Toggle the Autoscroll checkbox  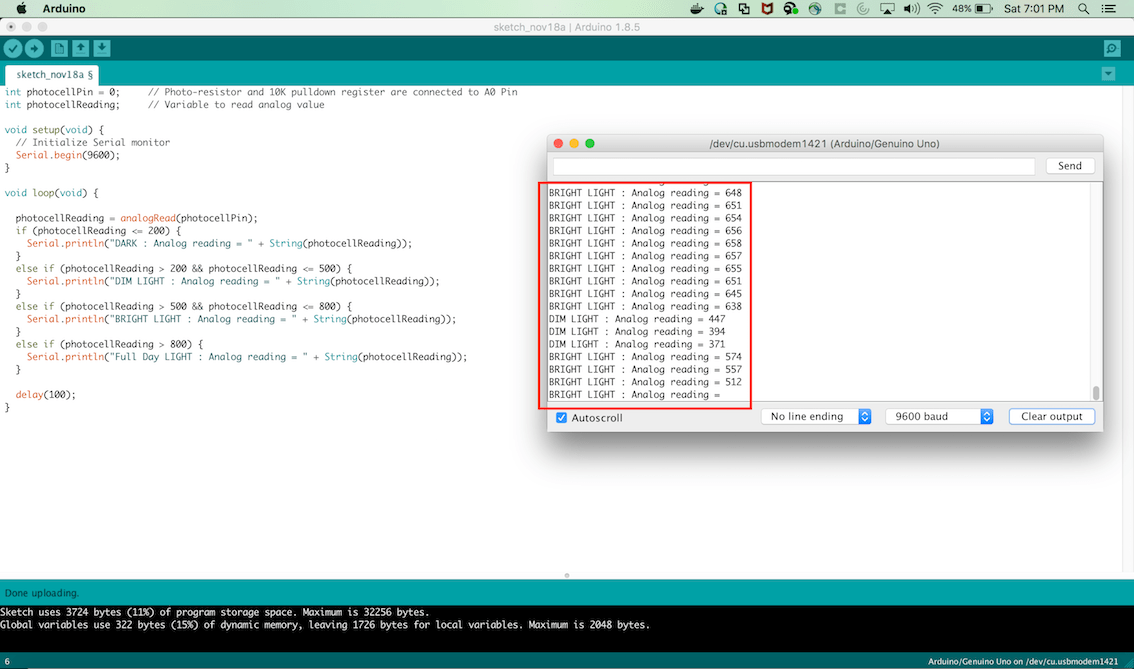(x=561, y=417)
